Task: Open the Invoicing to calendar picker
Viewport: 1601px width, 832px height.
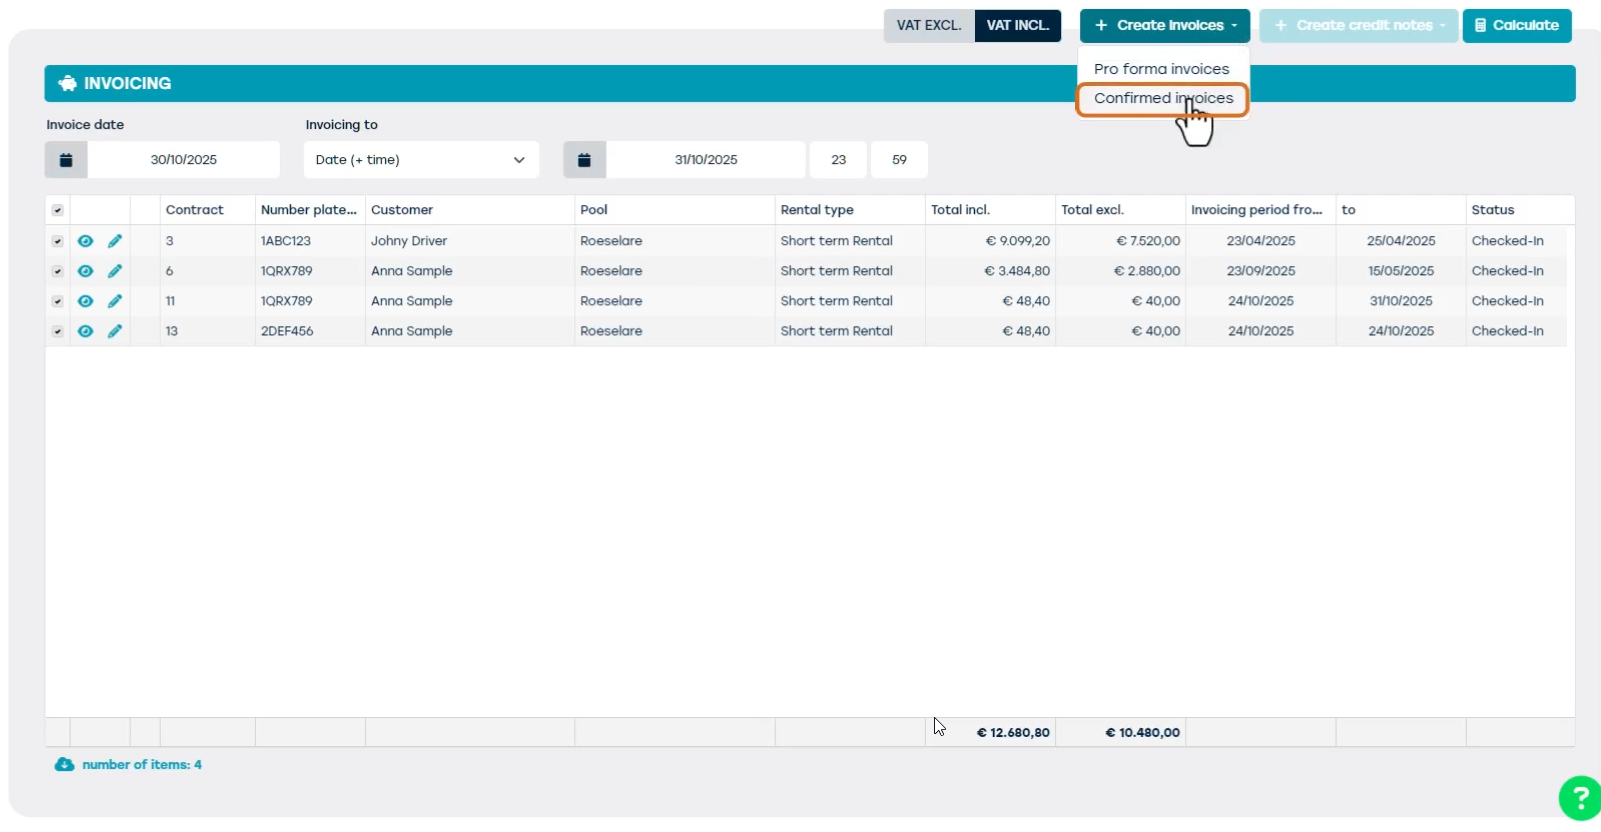Action: point(585,160)
